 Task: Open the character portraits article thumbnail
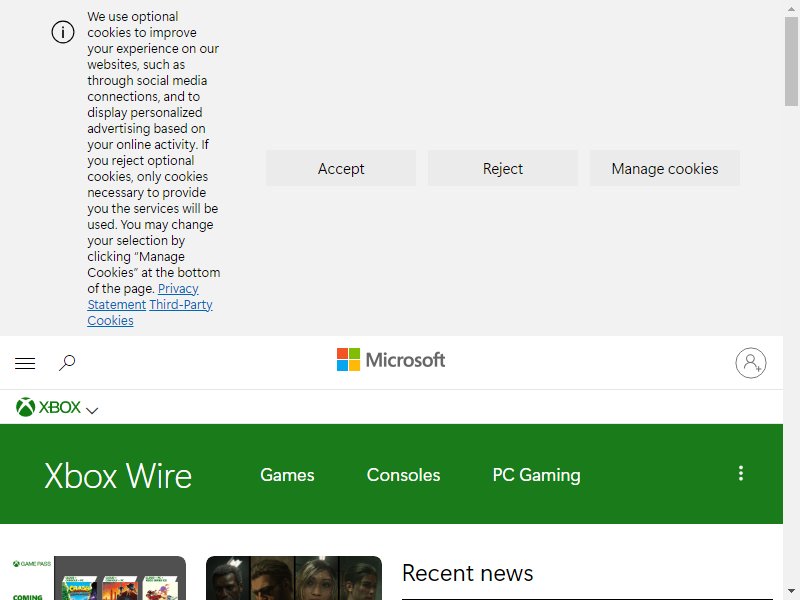[294, 578]
